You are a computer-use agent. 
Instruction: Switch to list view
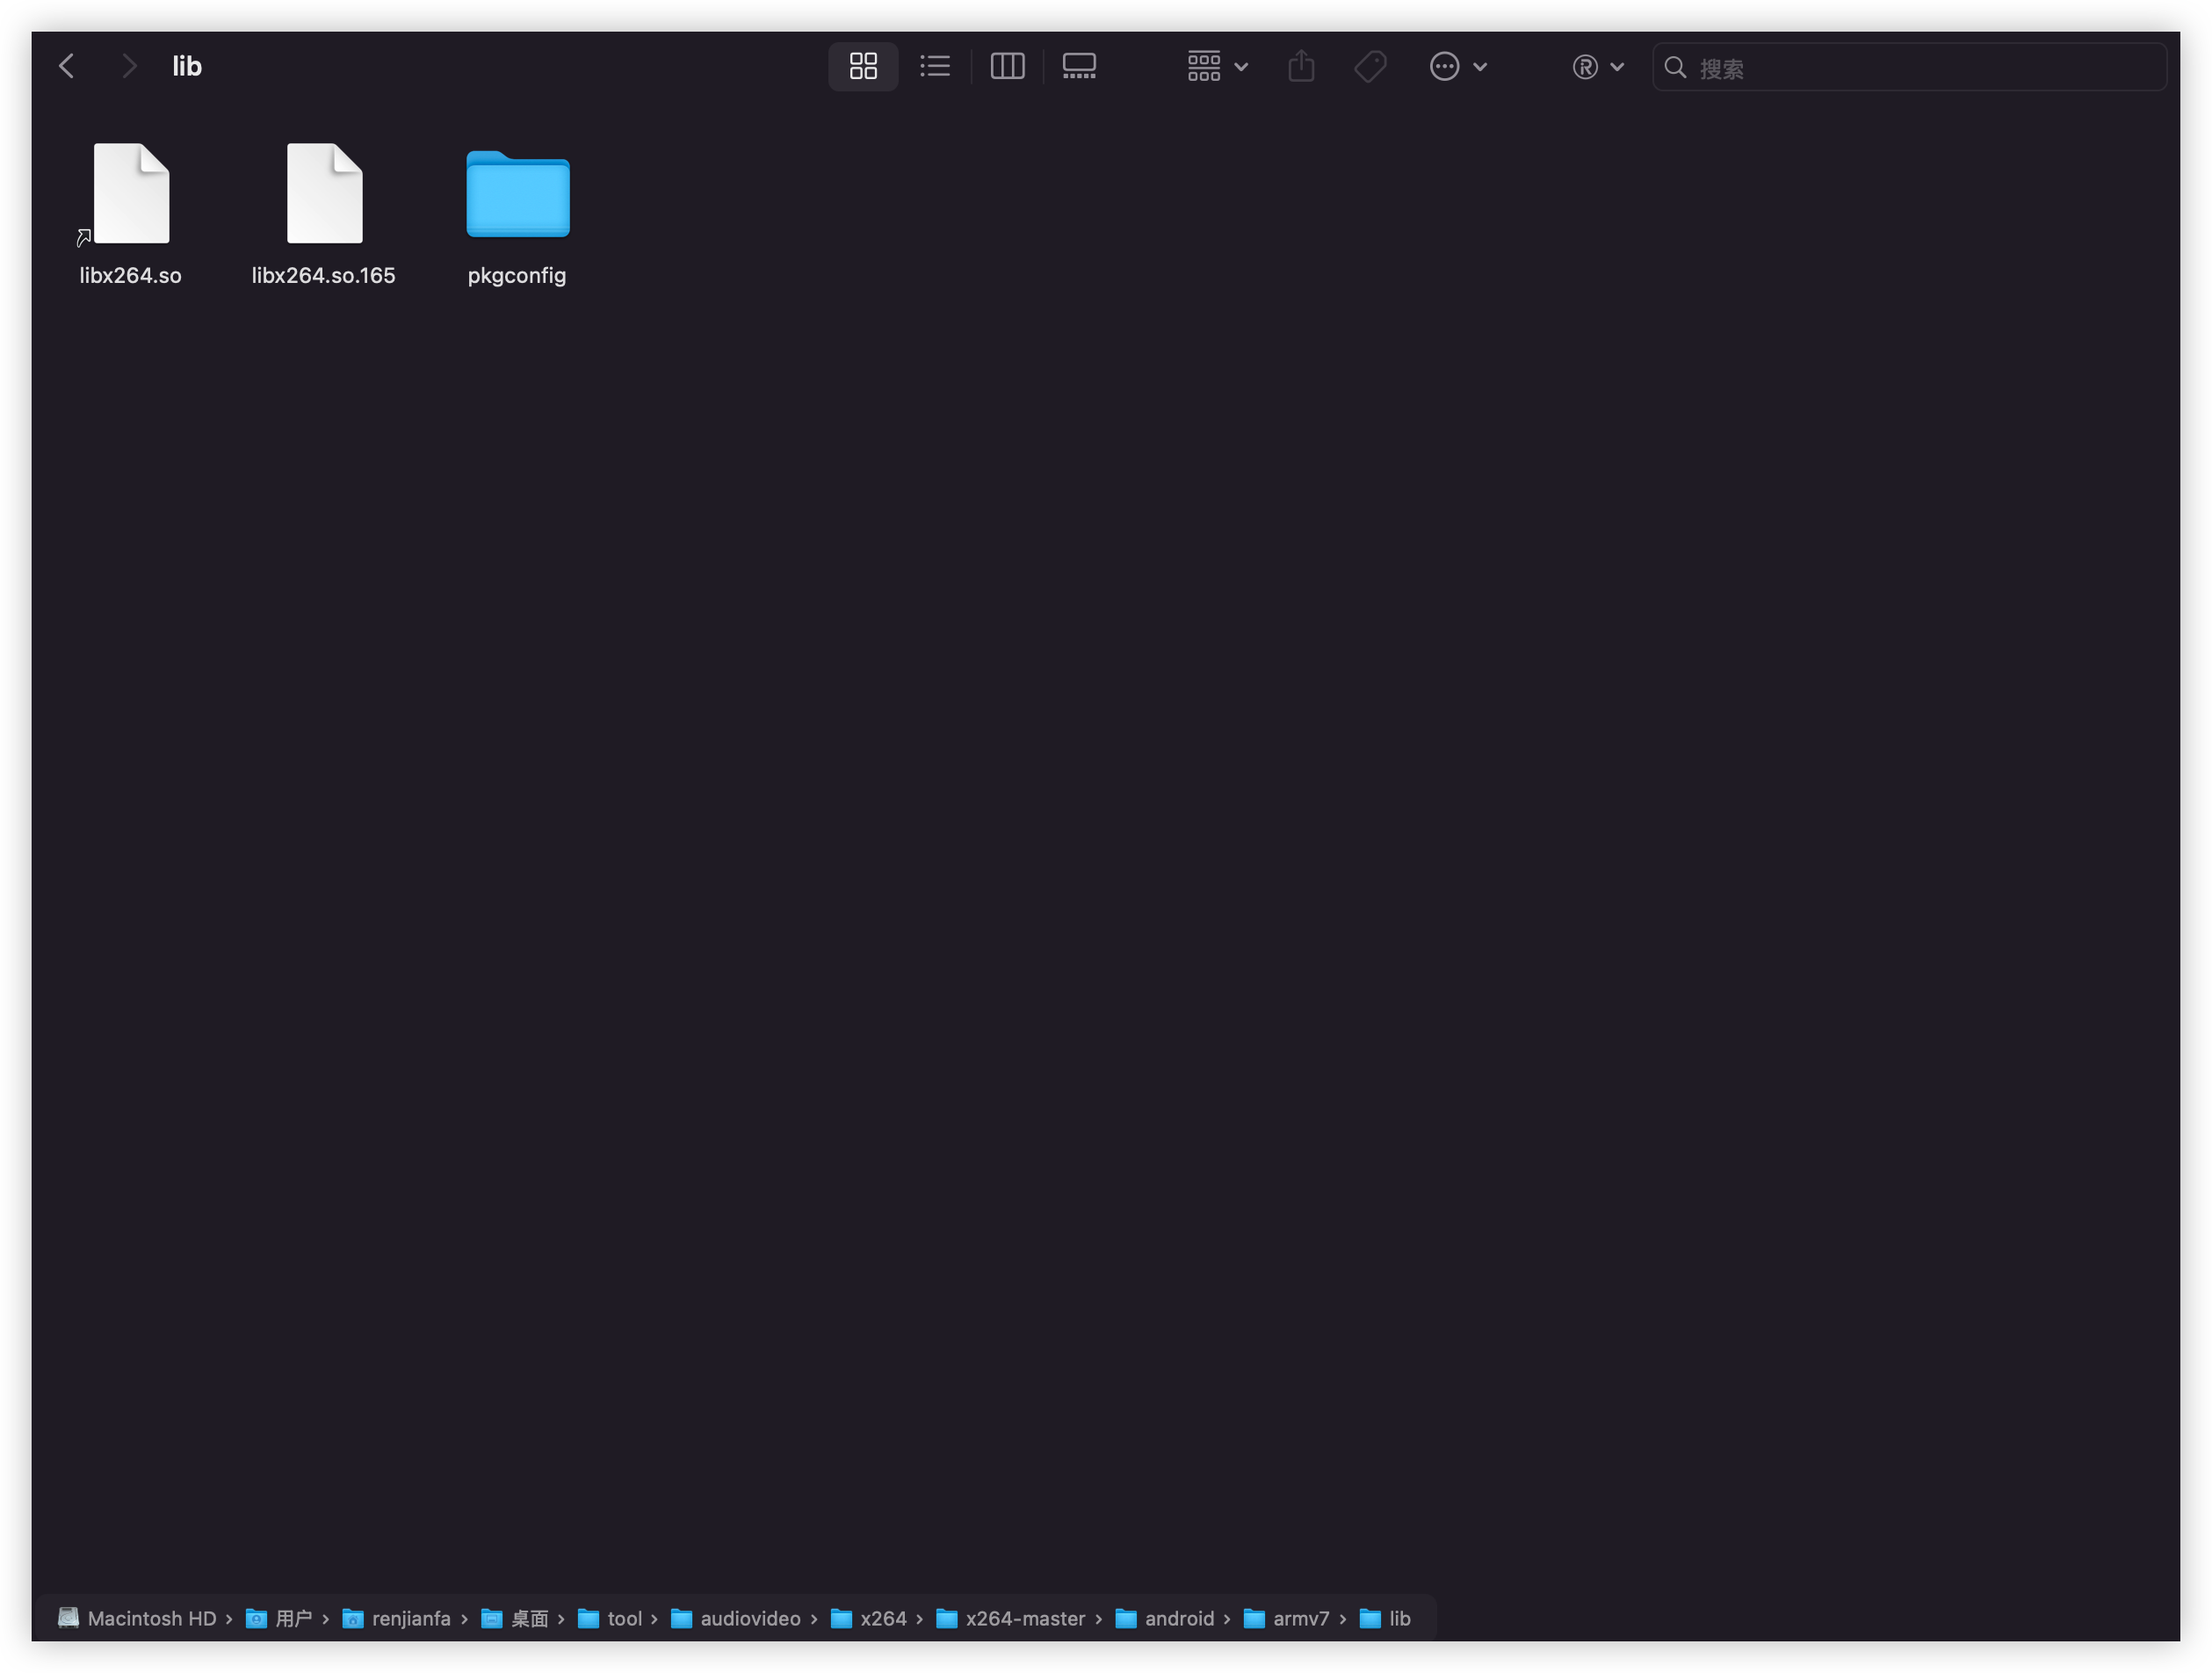point(935,67)
